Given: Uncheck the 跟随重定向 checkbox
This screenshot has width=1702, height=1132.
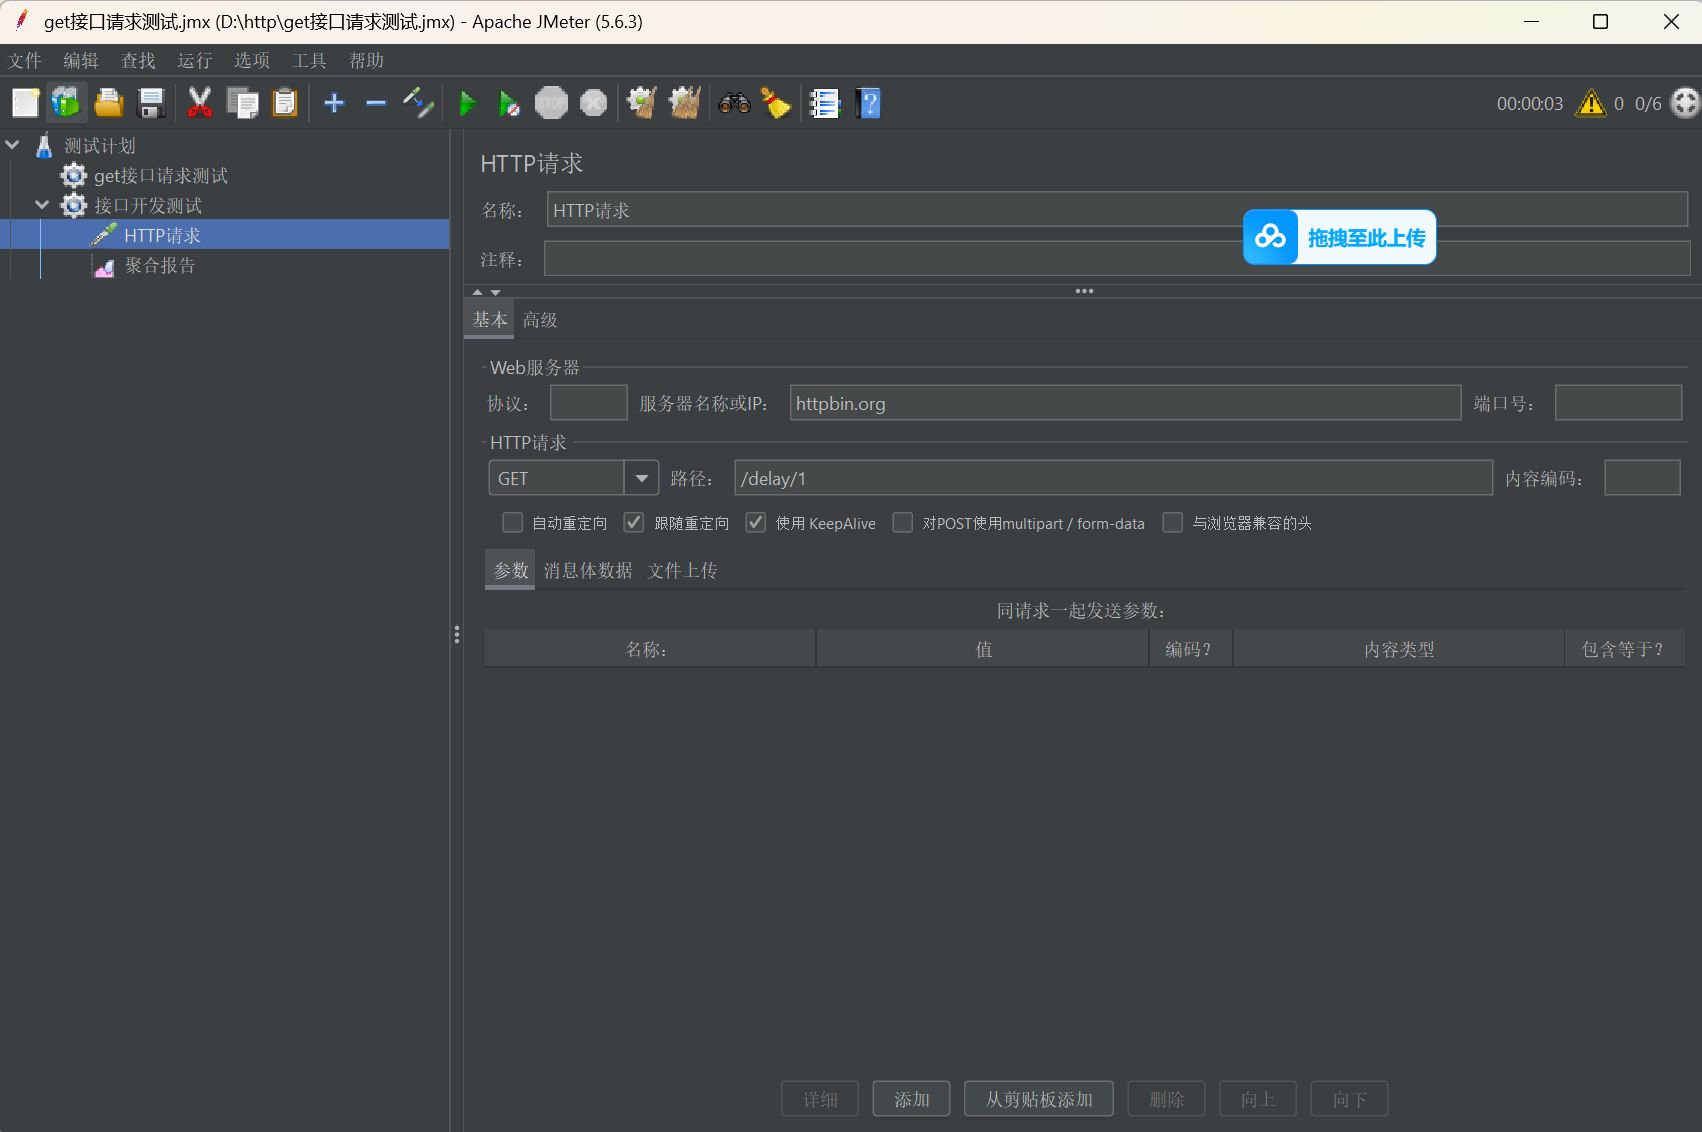Looking at the screenshot, I should click(633, 523).
